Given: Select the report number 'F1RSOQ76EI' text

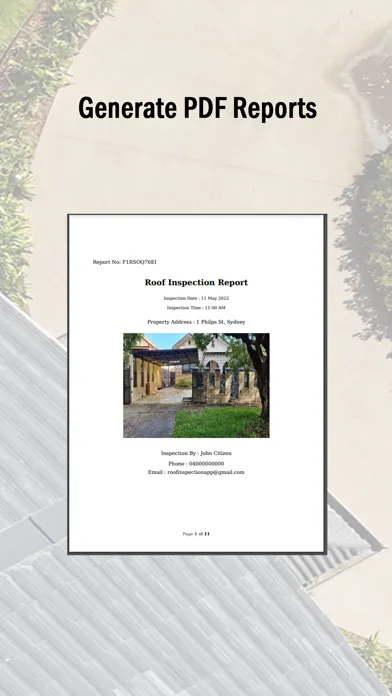Looking at the screenshot, I should [139, 262].
